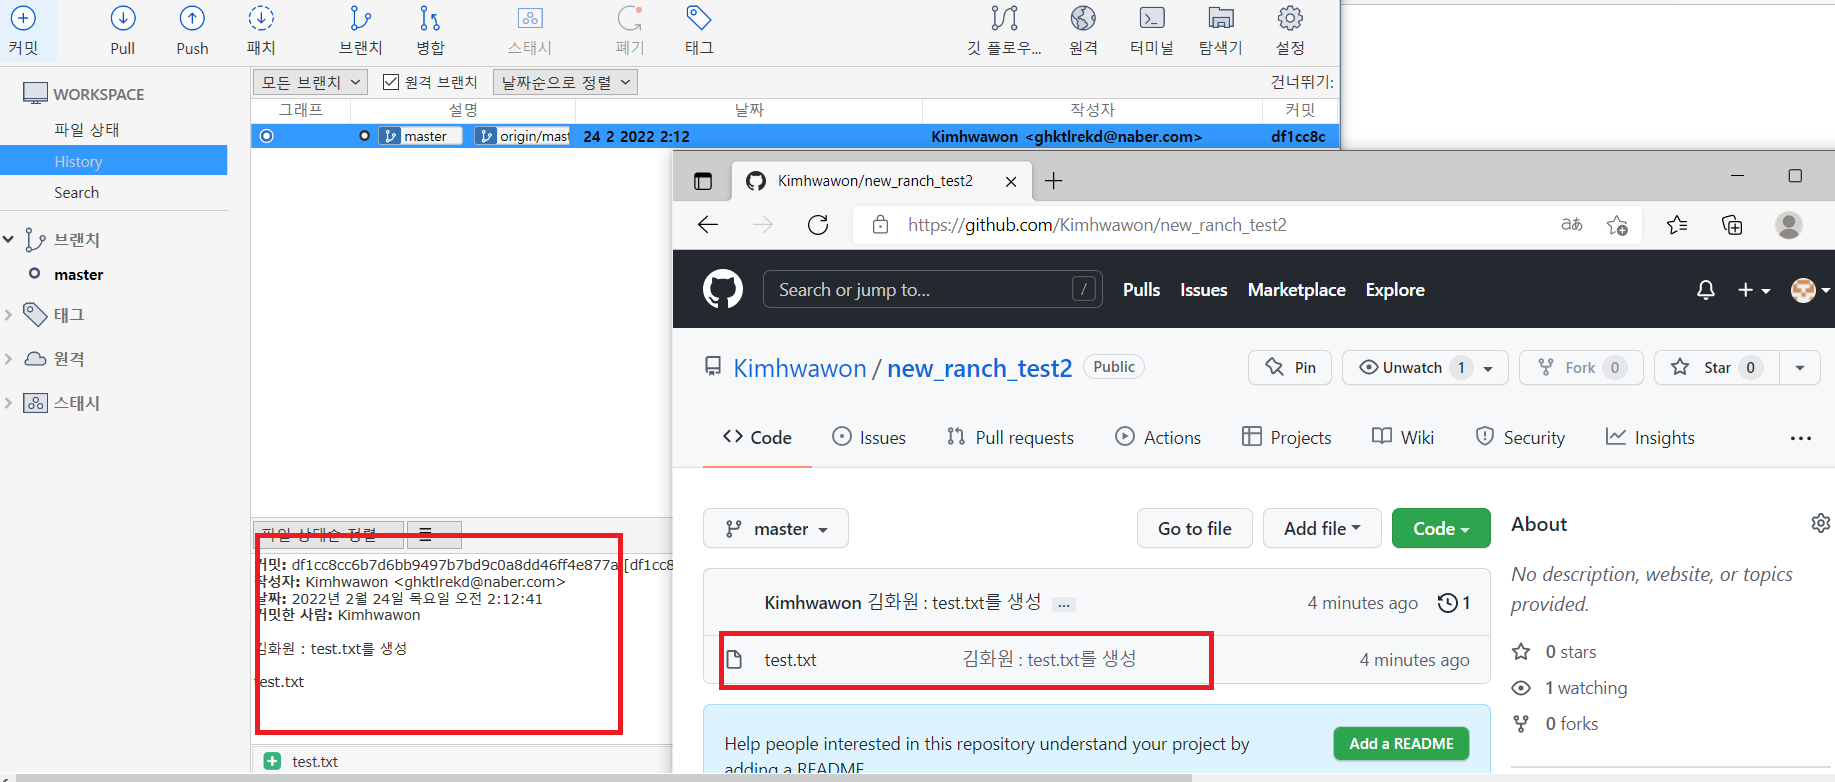This screenshot has height=782, width=1835.
Task: Select the df1cc8c commit row
Action: 794,136
